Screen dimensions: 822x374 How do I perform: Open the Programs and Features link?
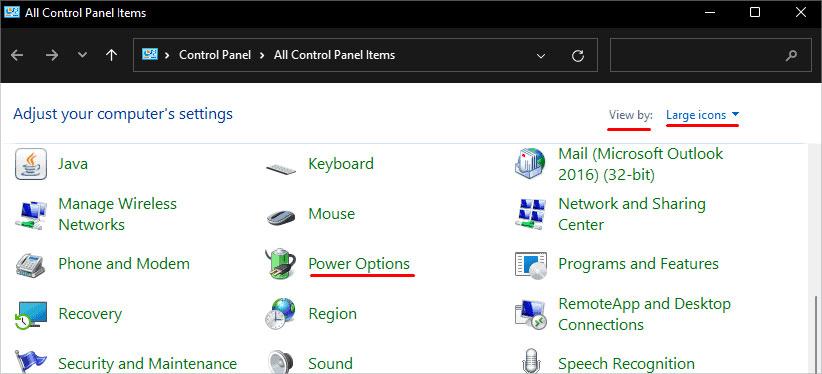pyautogui.click(x=638, y=264)
